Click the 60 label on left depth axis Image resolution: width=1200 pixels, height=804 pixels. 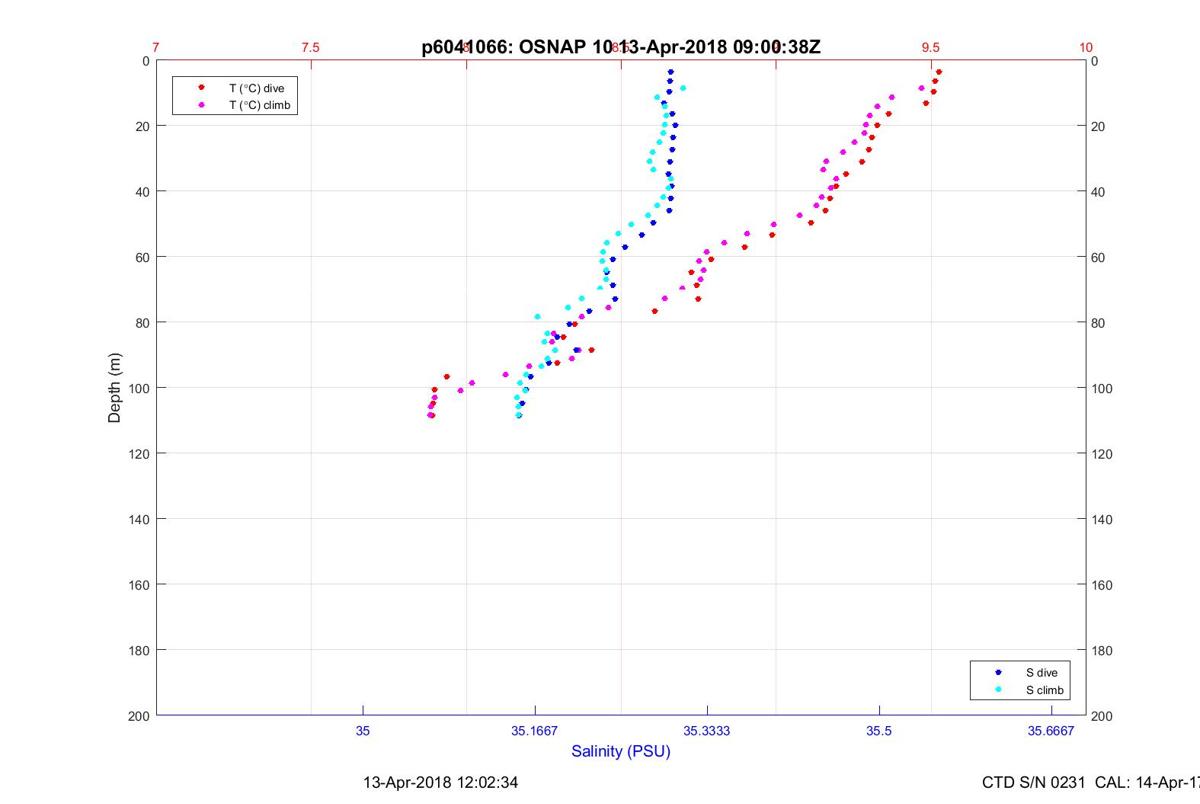(142, 257)
